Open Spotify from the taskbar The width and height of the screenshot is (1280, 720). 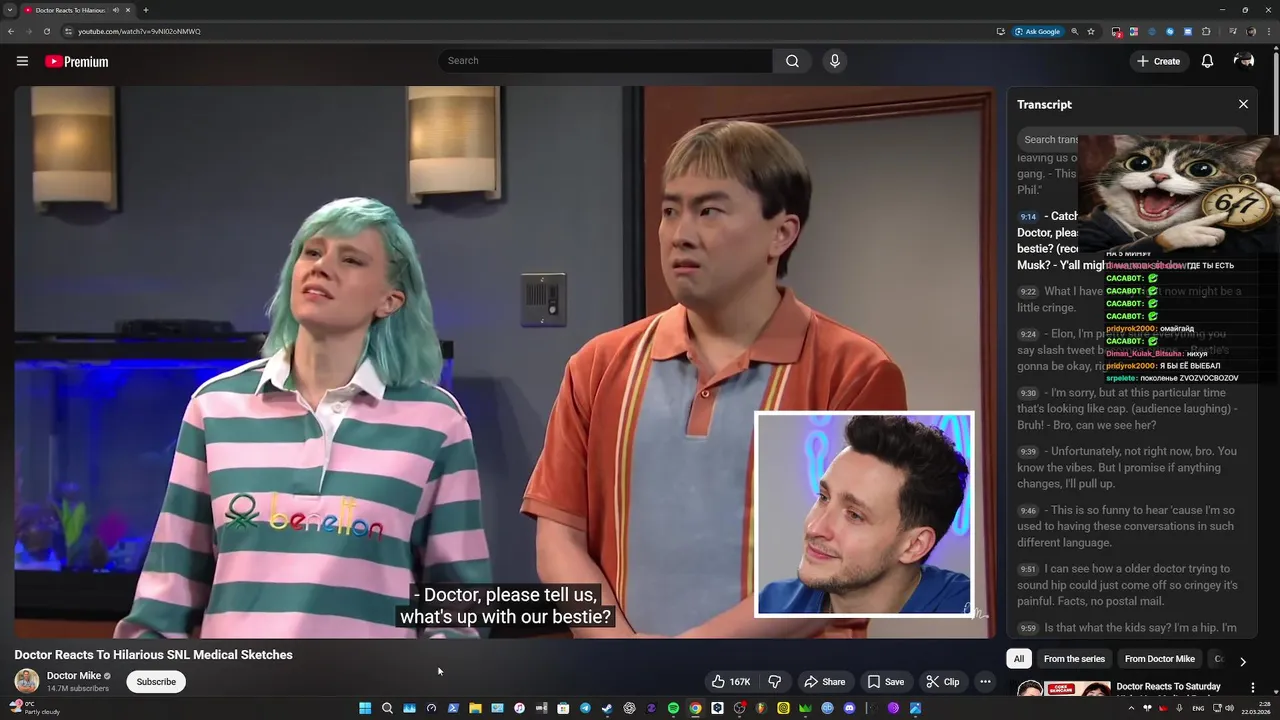pyautogui.click(x=673, y=708)
